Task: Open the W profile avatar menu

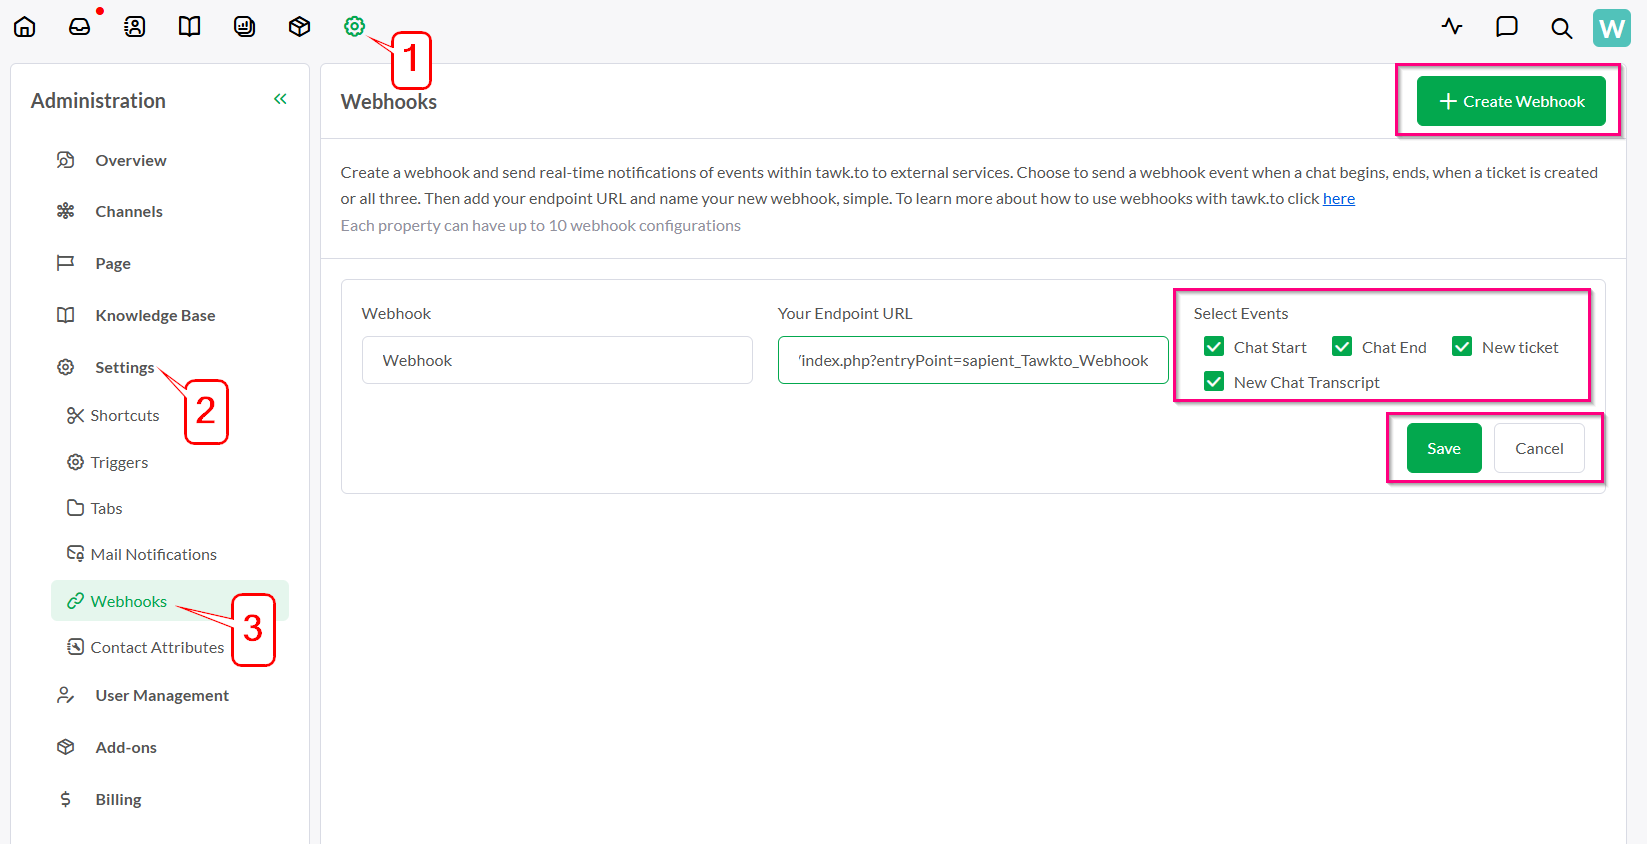Action: pos(1611,28)
